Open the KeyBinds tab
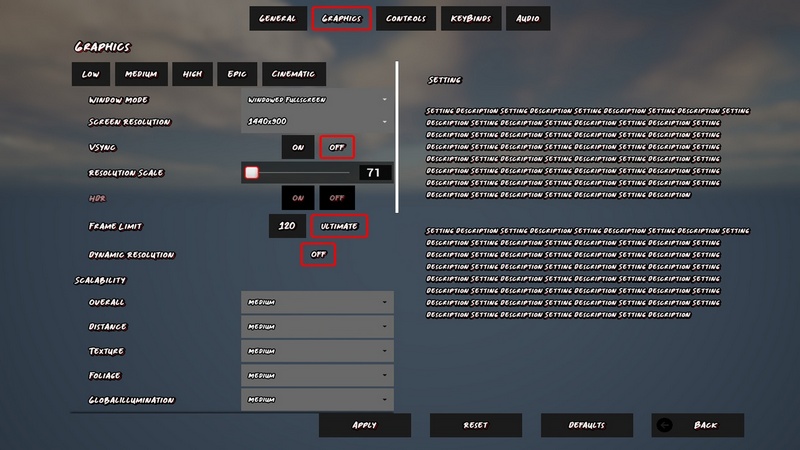800x450 pixels. pos(471,18)
